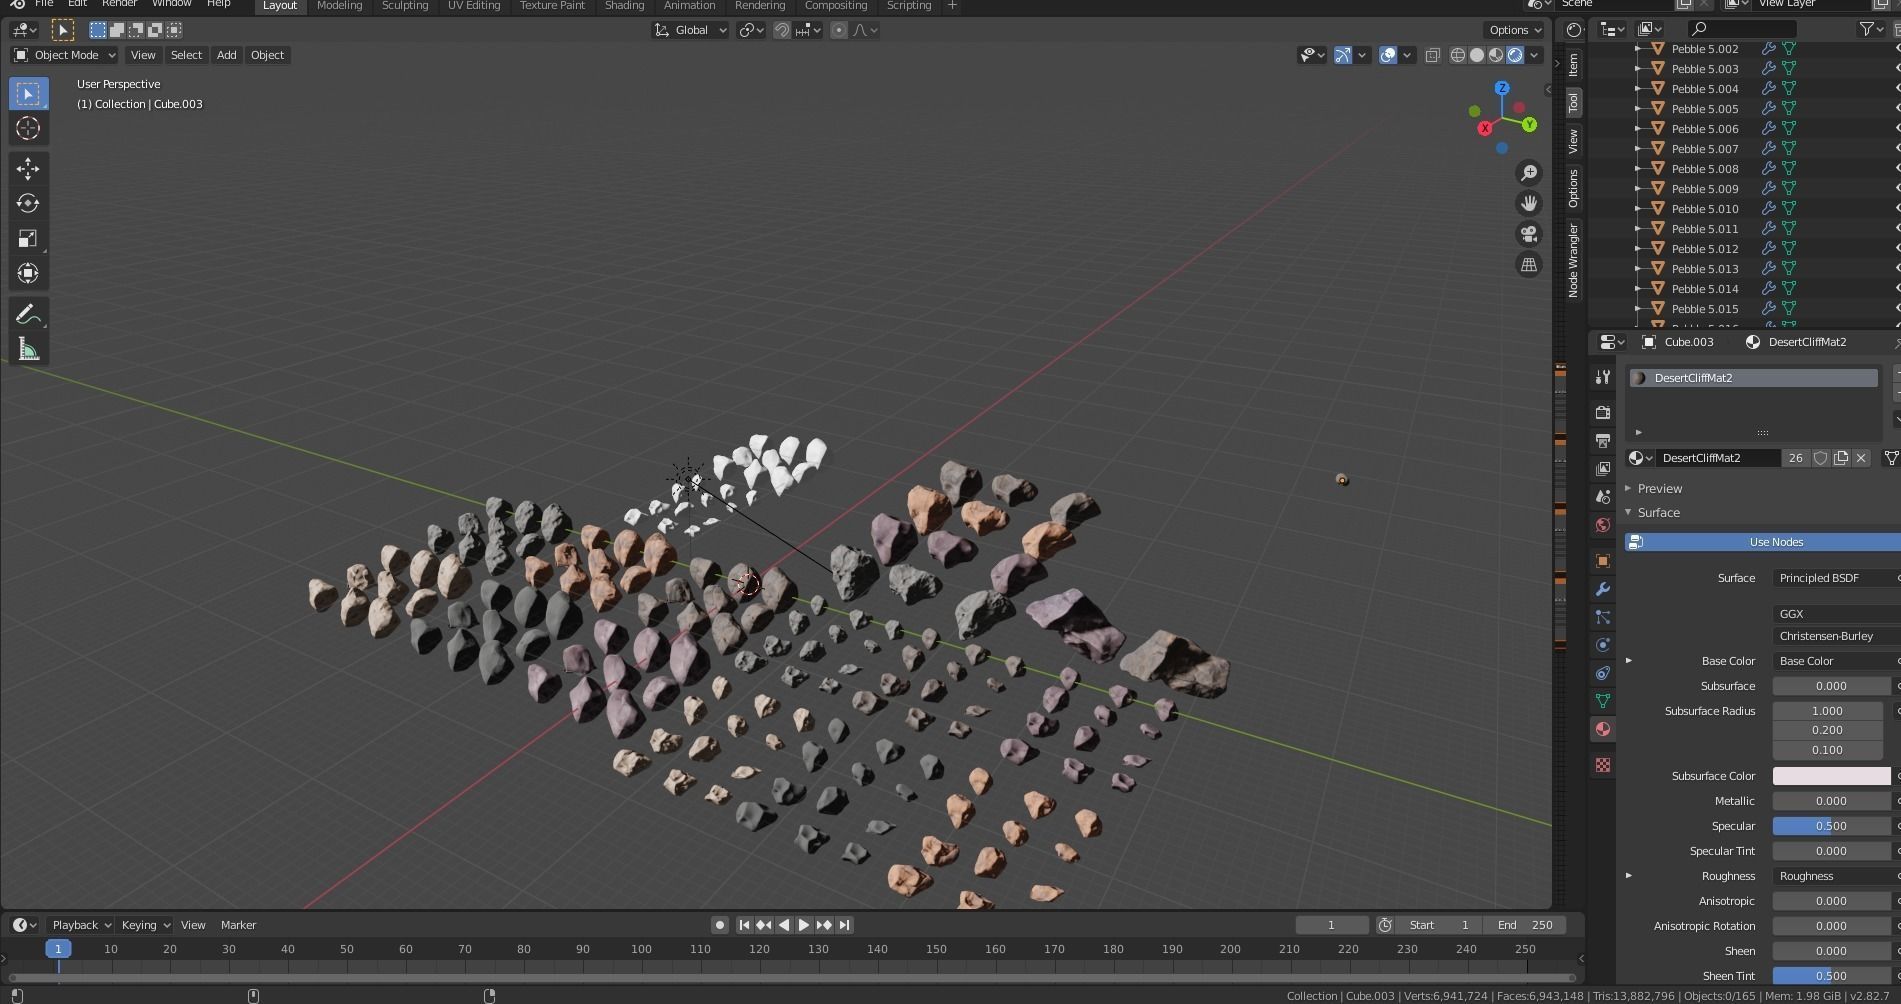Unlink DesertCliffMat2 with X button
Image resolution: width=1901 pixels, height=1004 pixels.
1861,458
